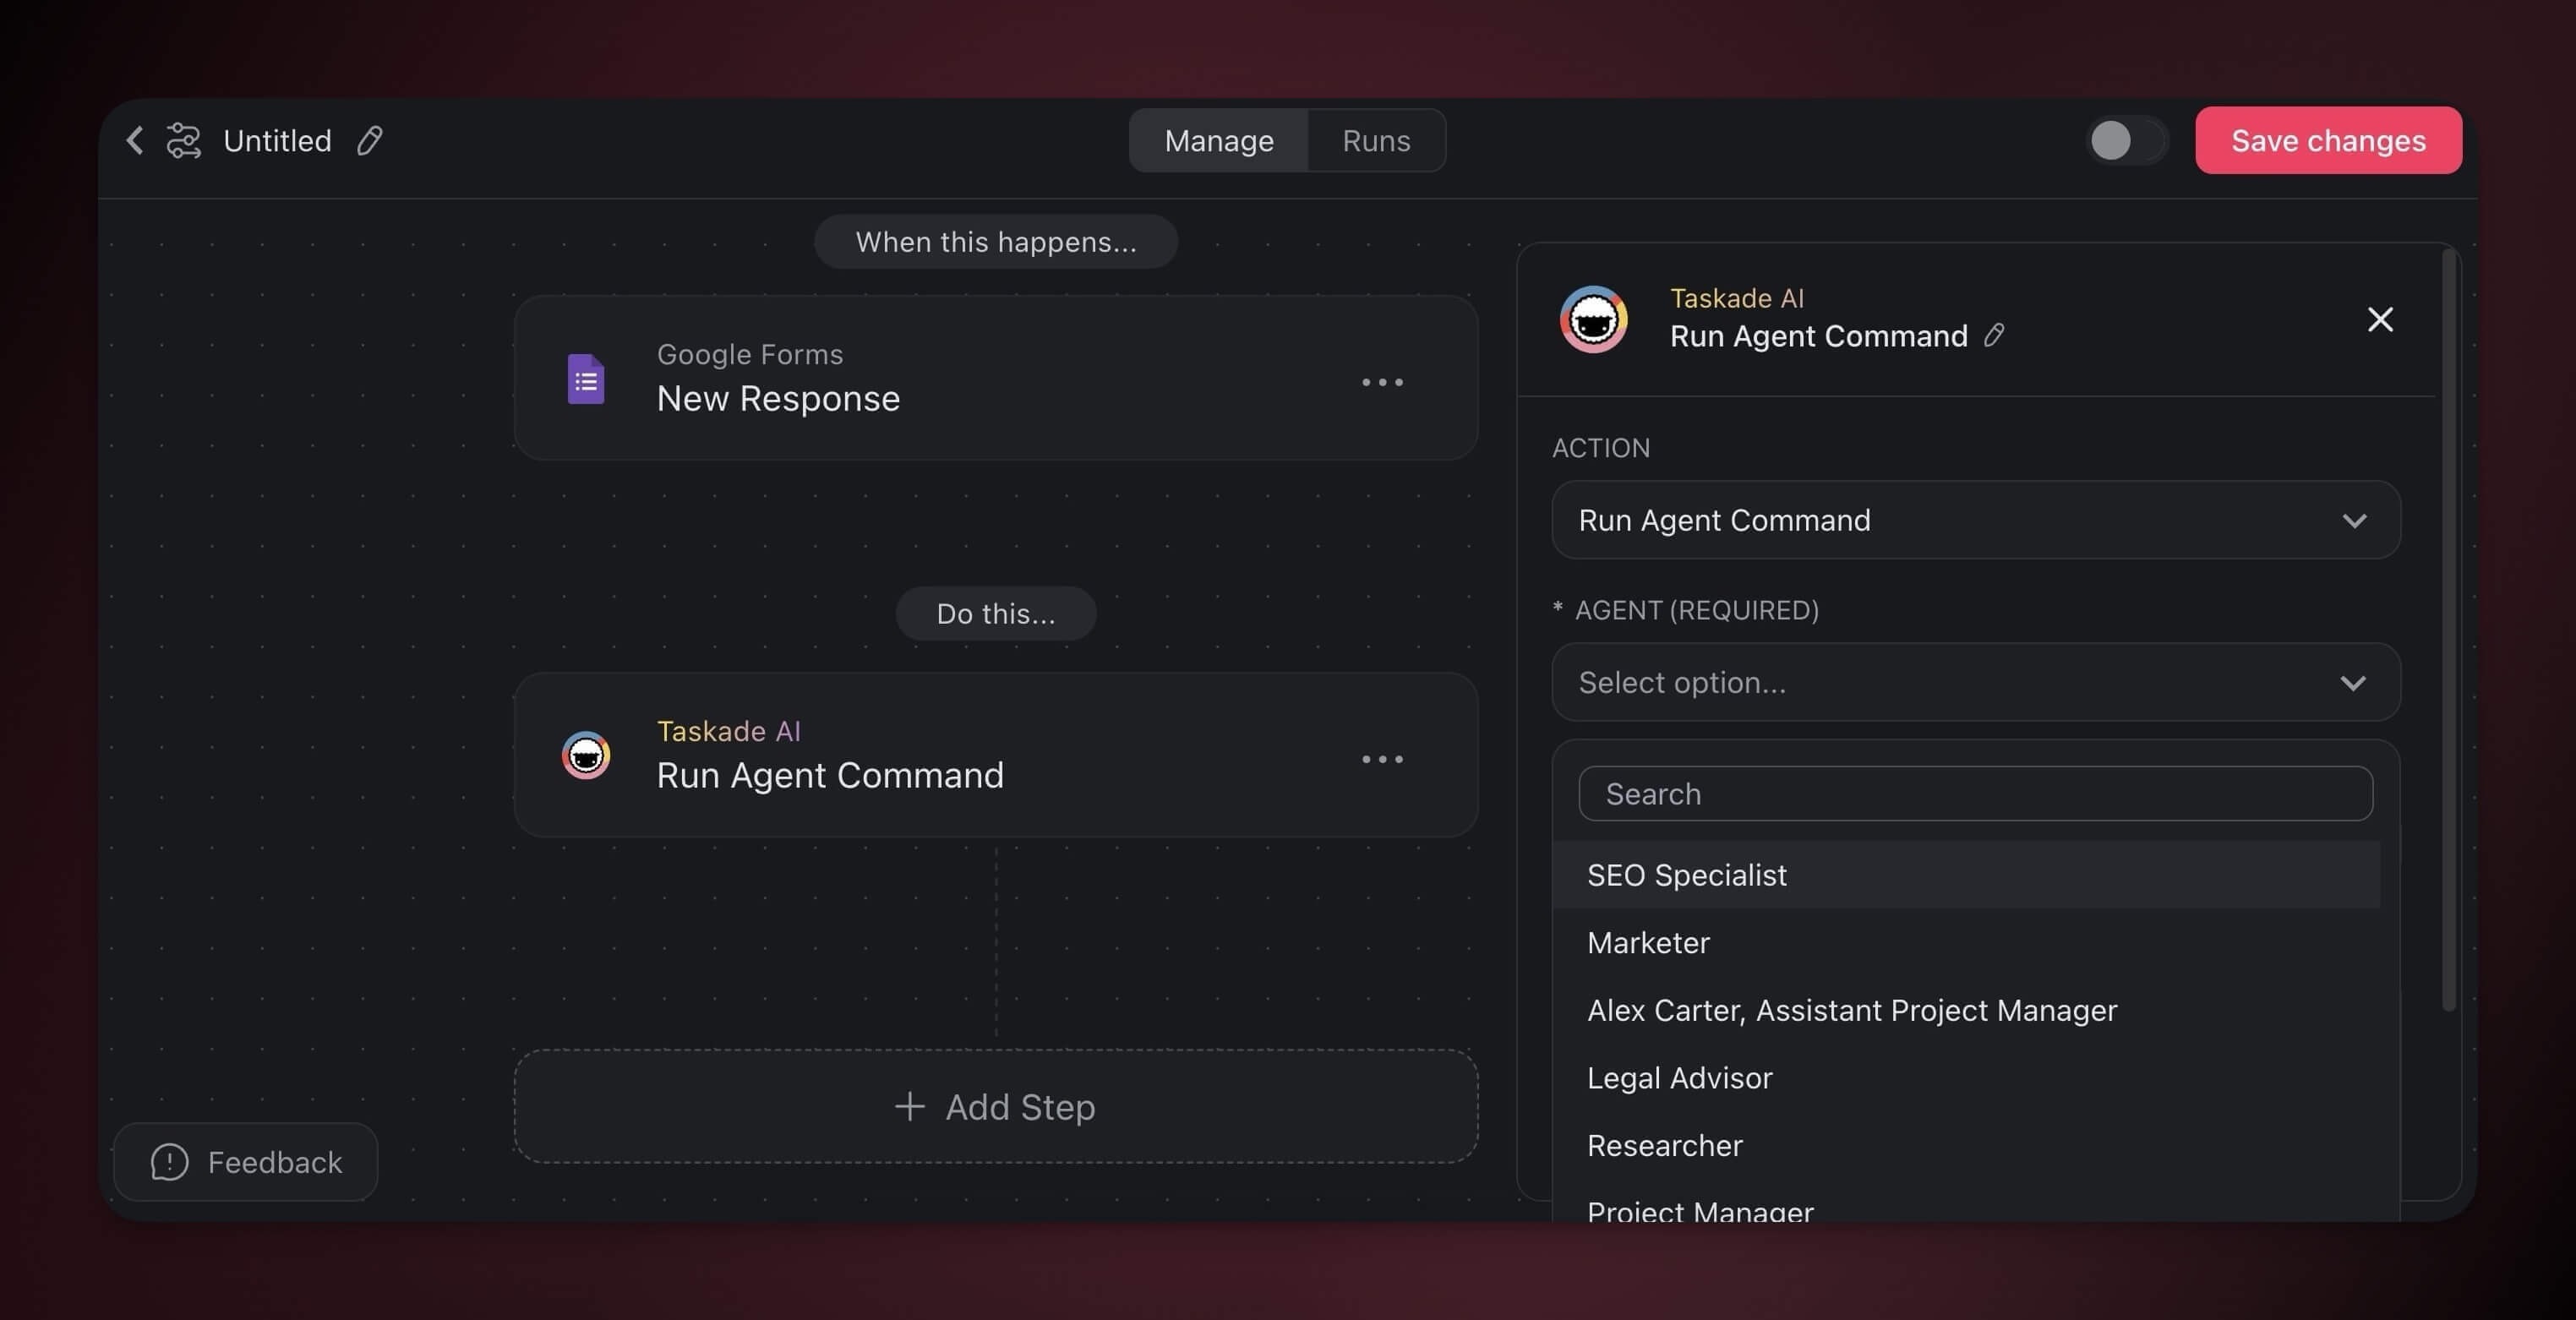
Task: Click the agent Search field
Action: tap(1975, 794)
